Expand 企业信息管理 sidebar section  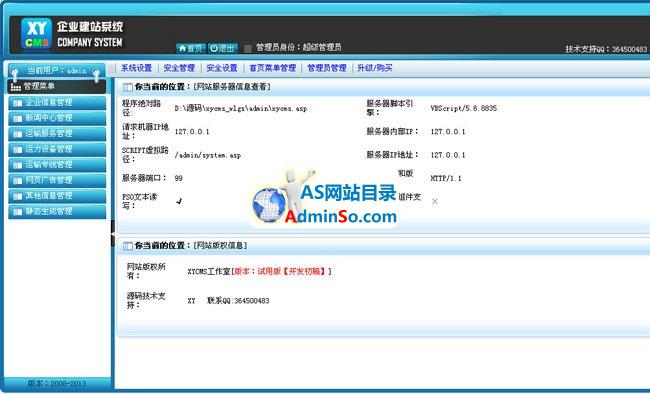57,103
